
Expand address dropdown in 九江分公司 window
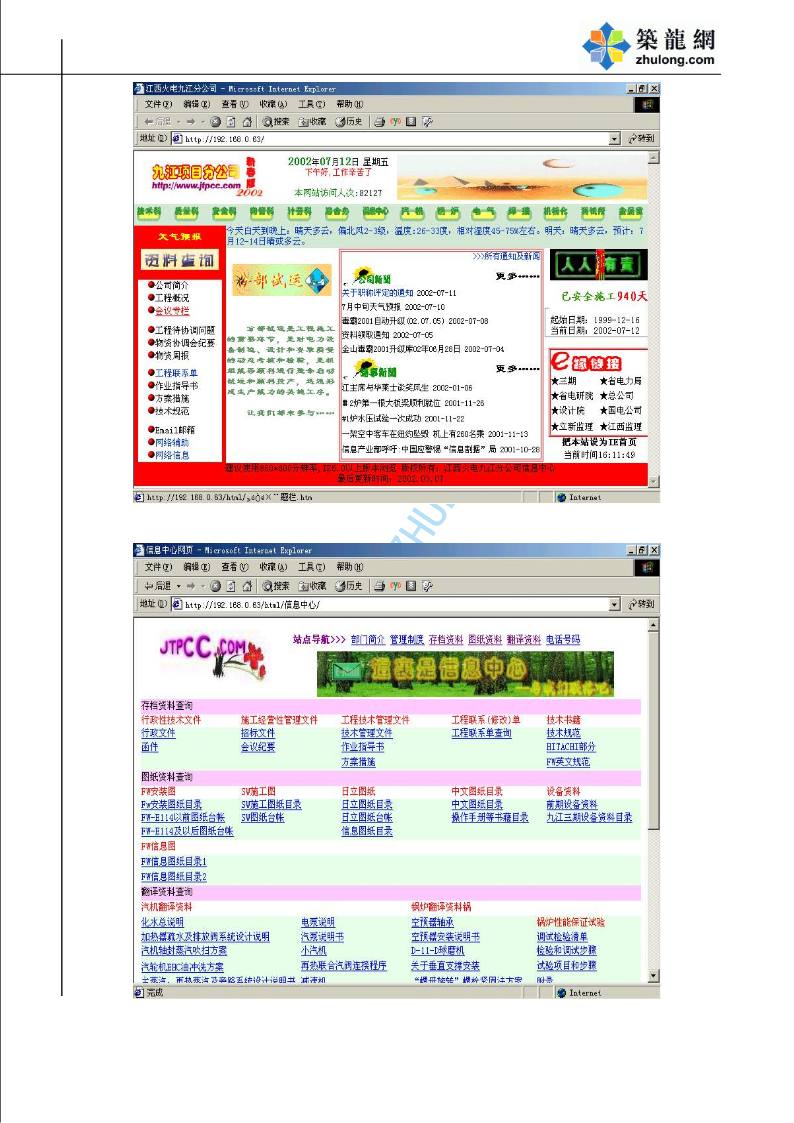(x=614, y=139)
